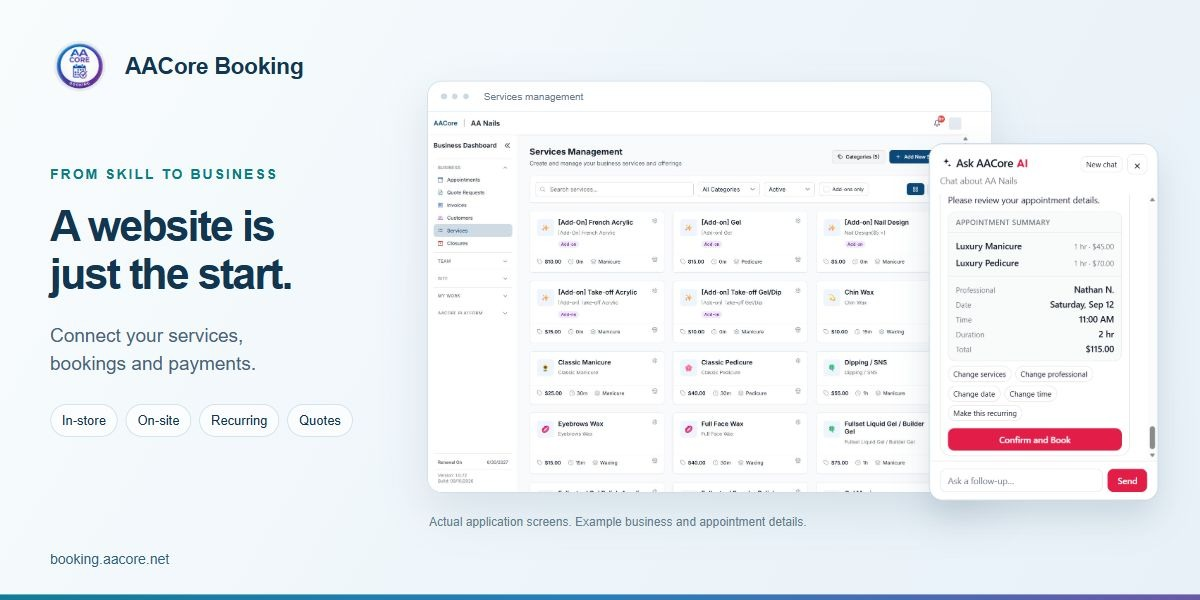Click the Dipping / SNS service icon

click(x=831, y=368)
